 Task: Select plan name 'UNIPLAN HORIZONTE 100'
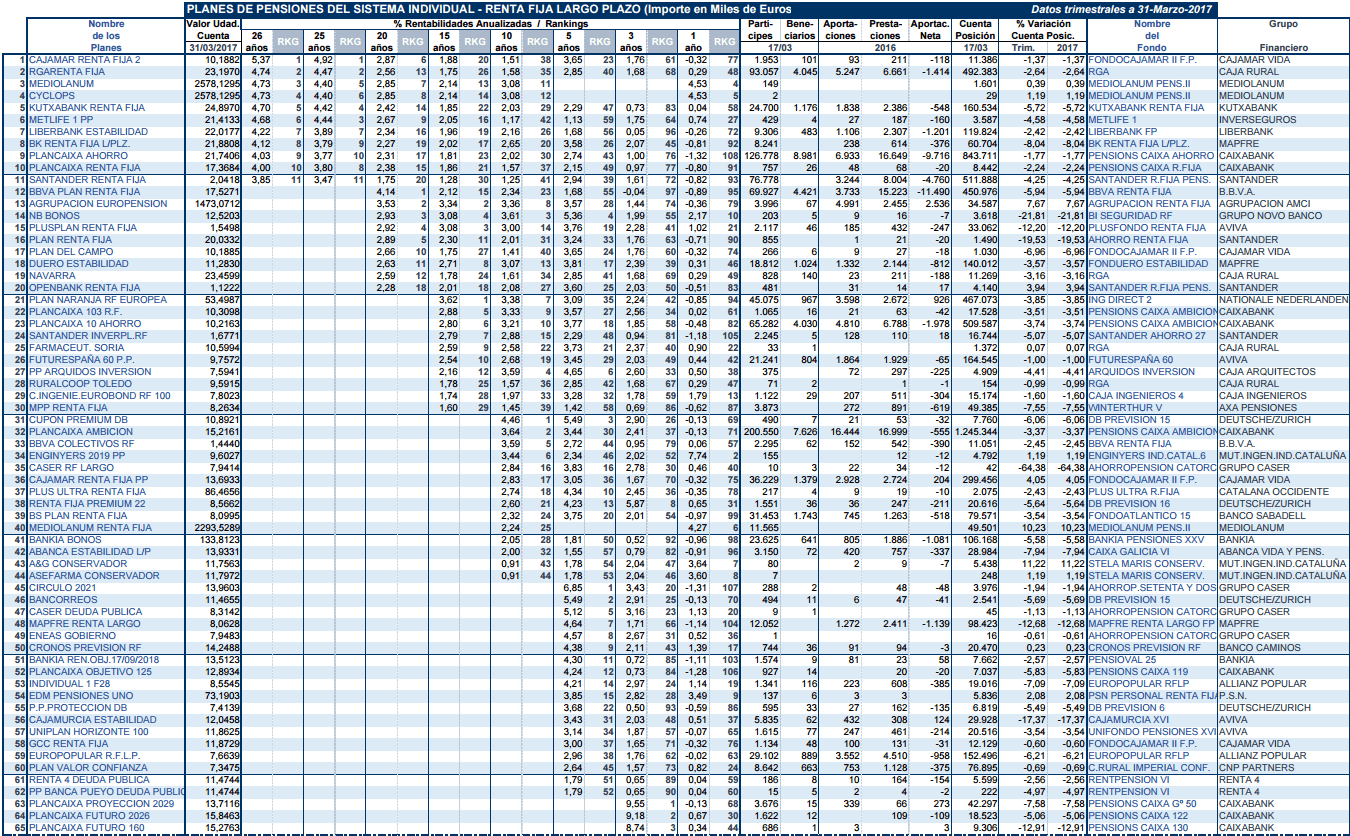pos(89,732)
